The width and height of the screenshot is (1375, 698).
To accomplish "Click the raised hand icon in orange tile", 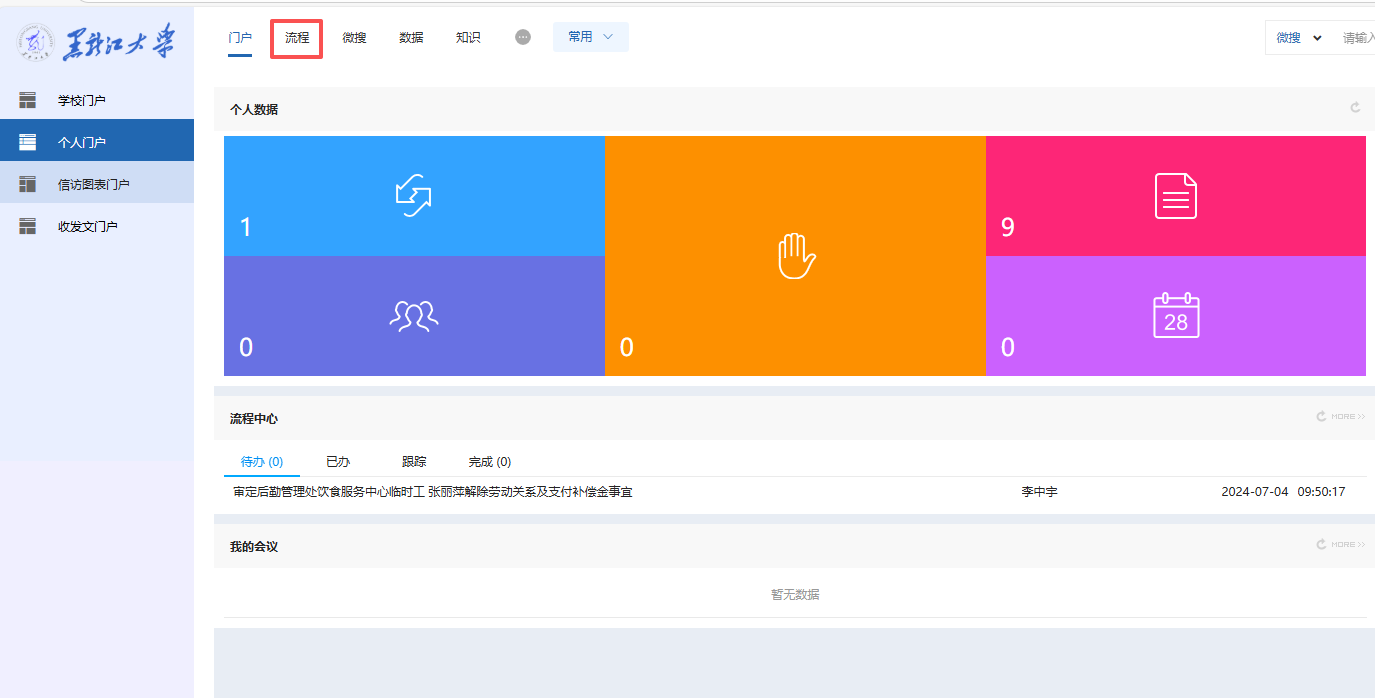I will (x=796, y=256).
